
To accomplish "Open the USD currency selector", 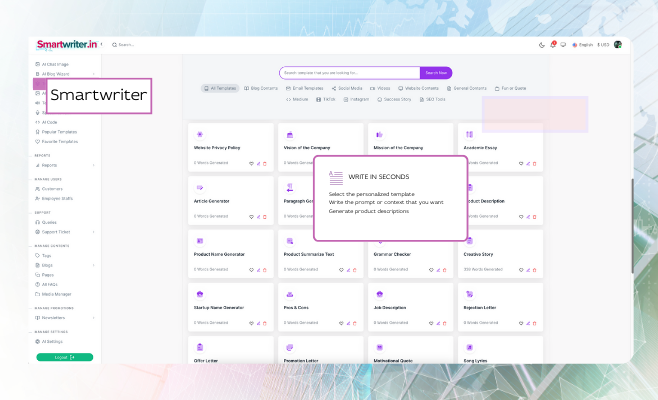I will point(603,45).
